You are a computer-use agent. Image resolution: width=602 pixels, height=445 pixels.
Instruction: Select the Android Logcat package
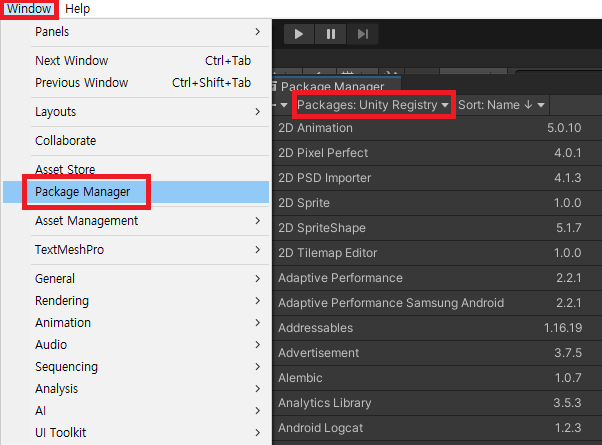(437, 427)
